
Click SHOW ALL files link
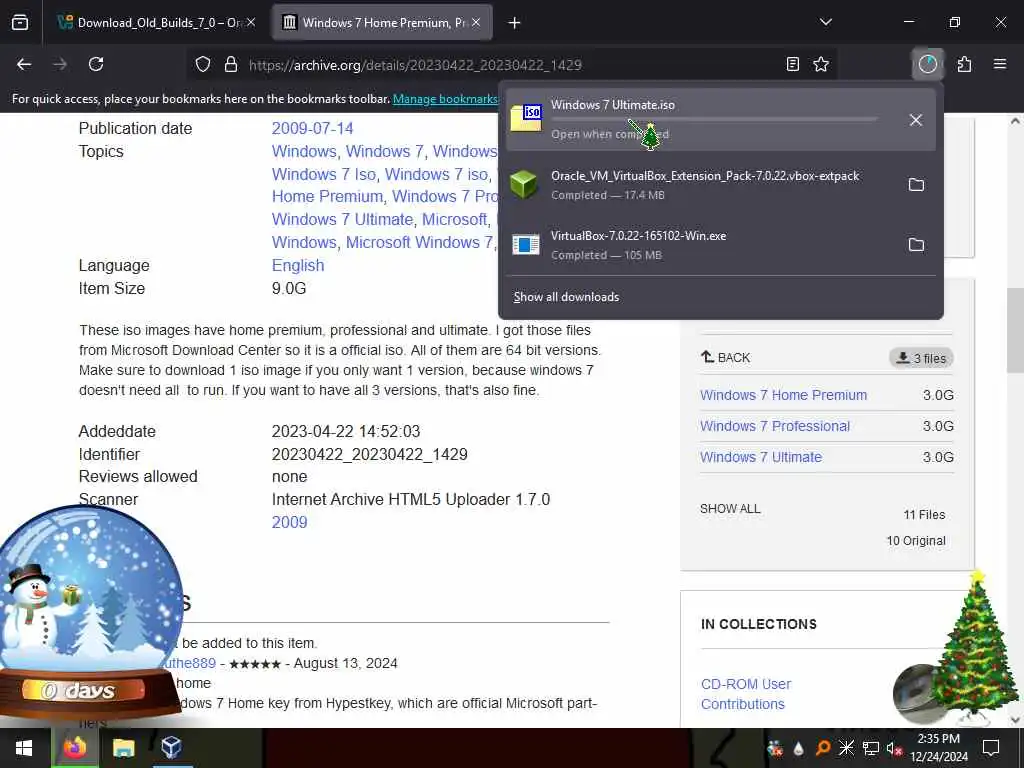pyautogui.click(x=730, y=509)
